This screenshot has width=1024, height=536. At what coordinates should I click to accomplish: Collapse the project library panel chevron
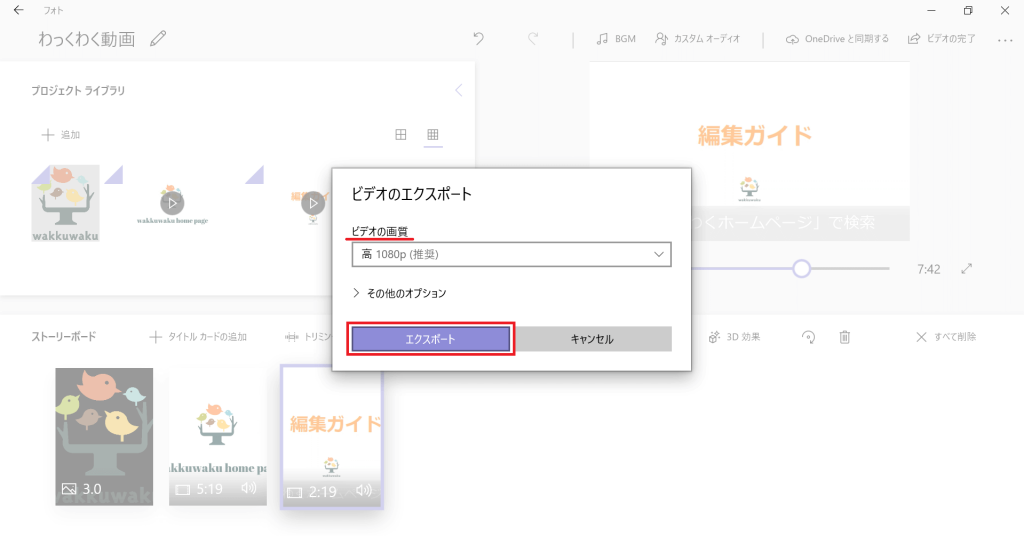[459, 90]
